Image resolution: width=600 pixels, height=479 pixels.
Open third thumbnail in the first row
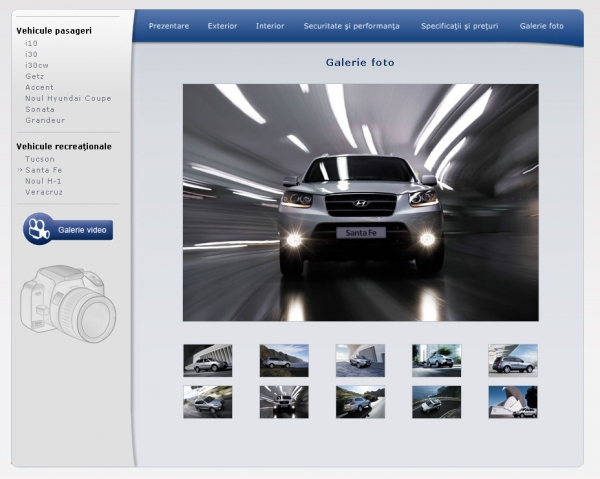pyautogui.click(x=360, y=360)
